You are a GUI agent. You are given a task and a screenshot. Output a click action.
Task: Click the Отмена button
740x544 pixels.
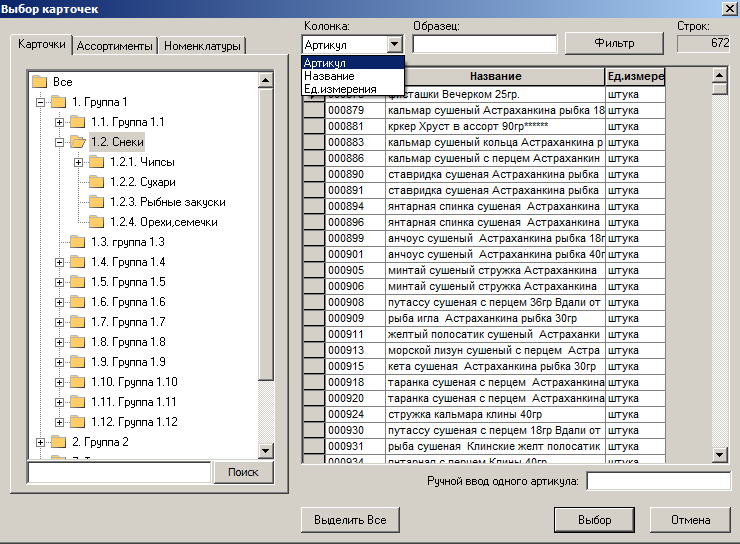coord(690,520)
